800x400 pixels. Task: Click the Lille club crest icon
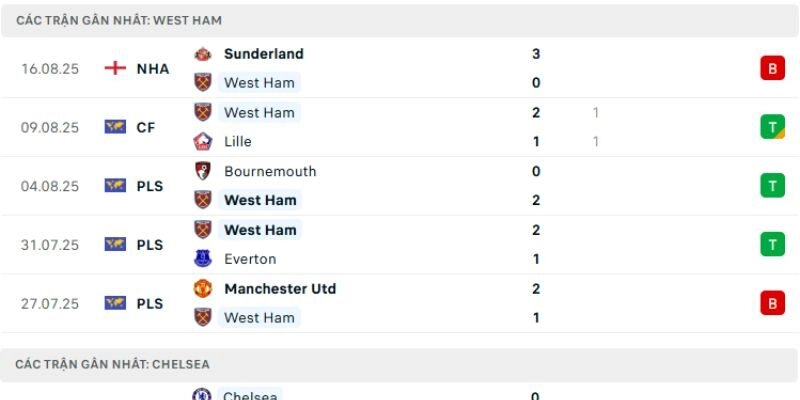pyautogui.click(x=203, y=142)
